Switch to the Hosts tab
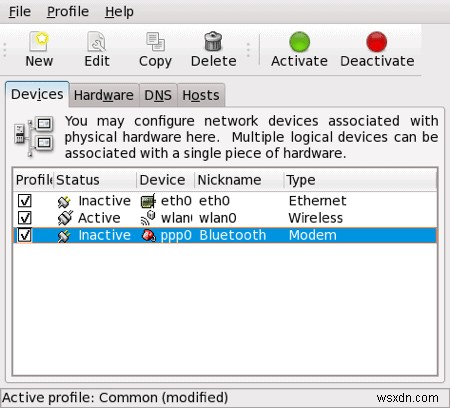Screen dimensions: 450x408 pyautogui.click(x=201, y=95)
